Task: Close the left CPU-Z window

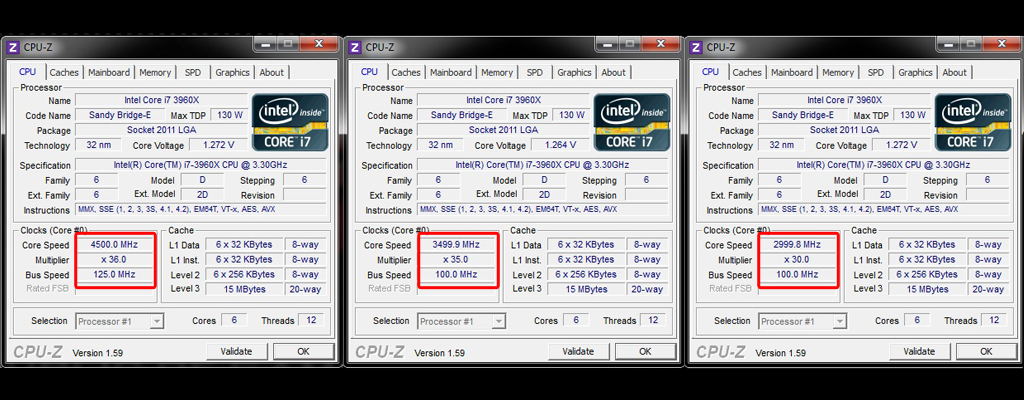Action: point(319,44)
